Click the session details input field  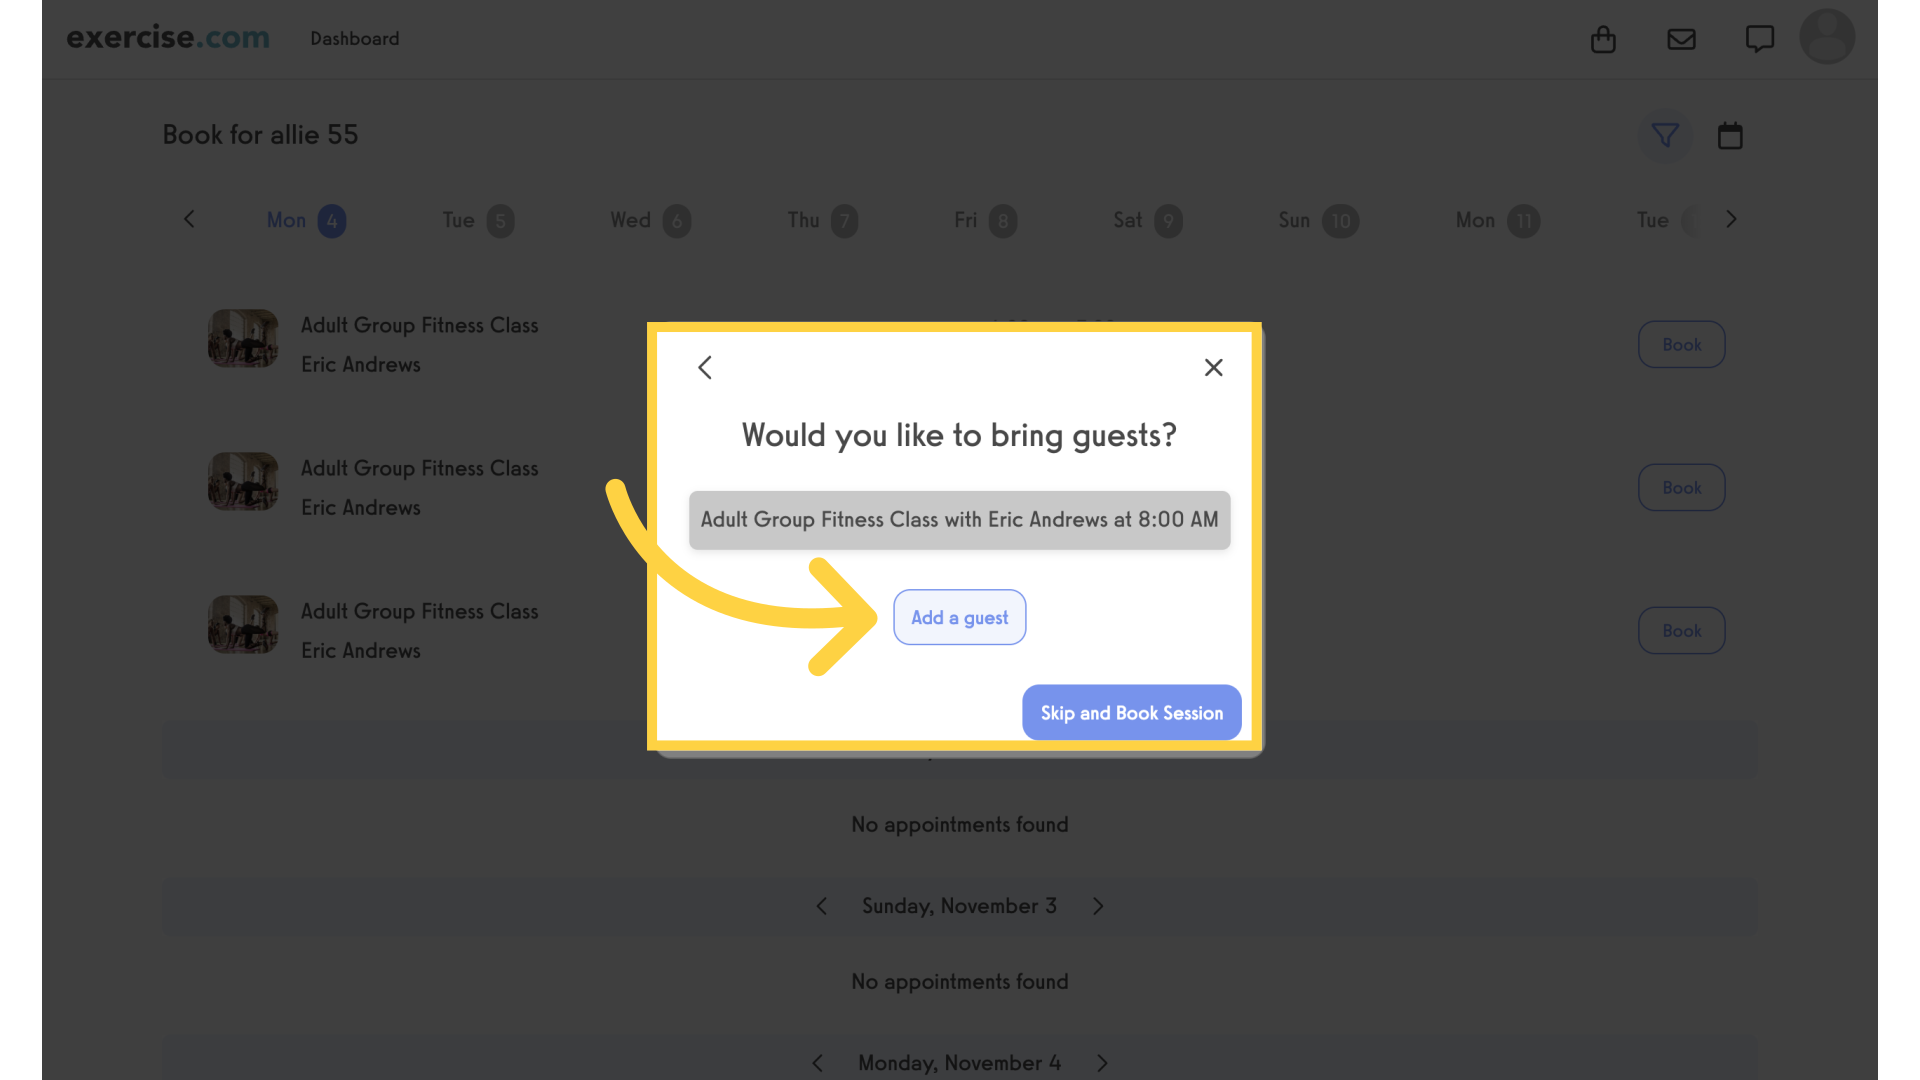[x=959, y=520]
